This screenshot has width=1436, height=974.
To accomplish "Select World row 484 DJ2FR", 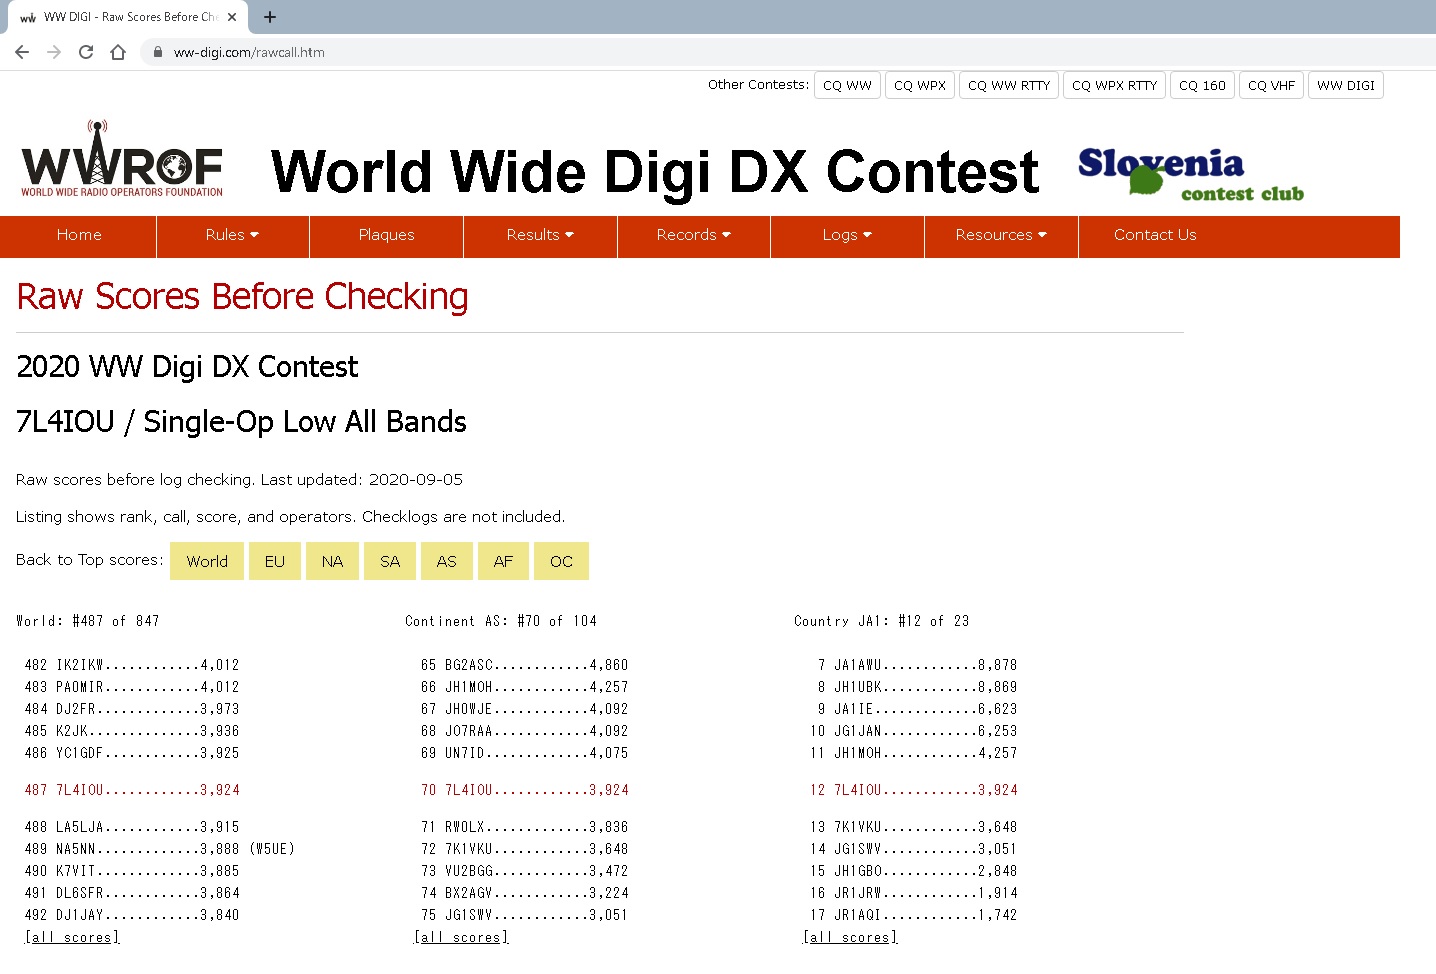I will point(132,709).
